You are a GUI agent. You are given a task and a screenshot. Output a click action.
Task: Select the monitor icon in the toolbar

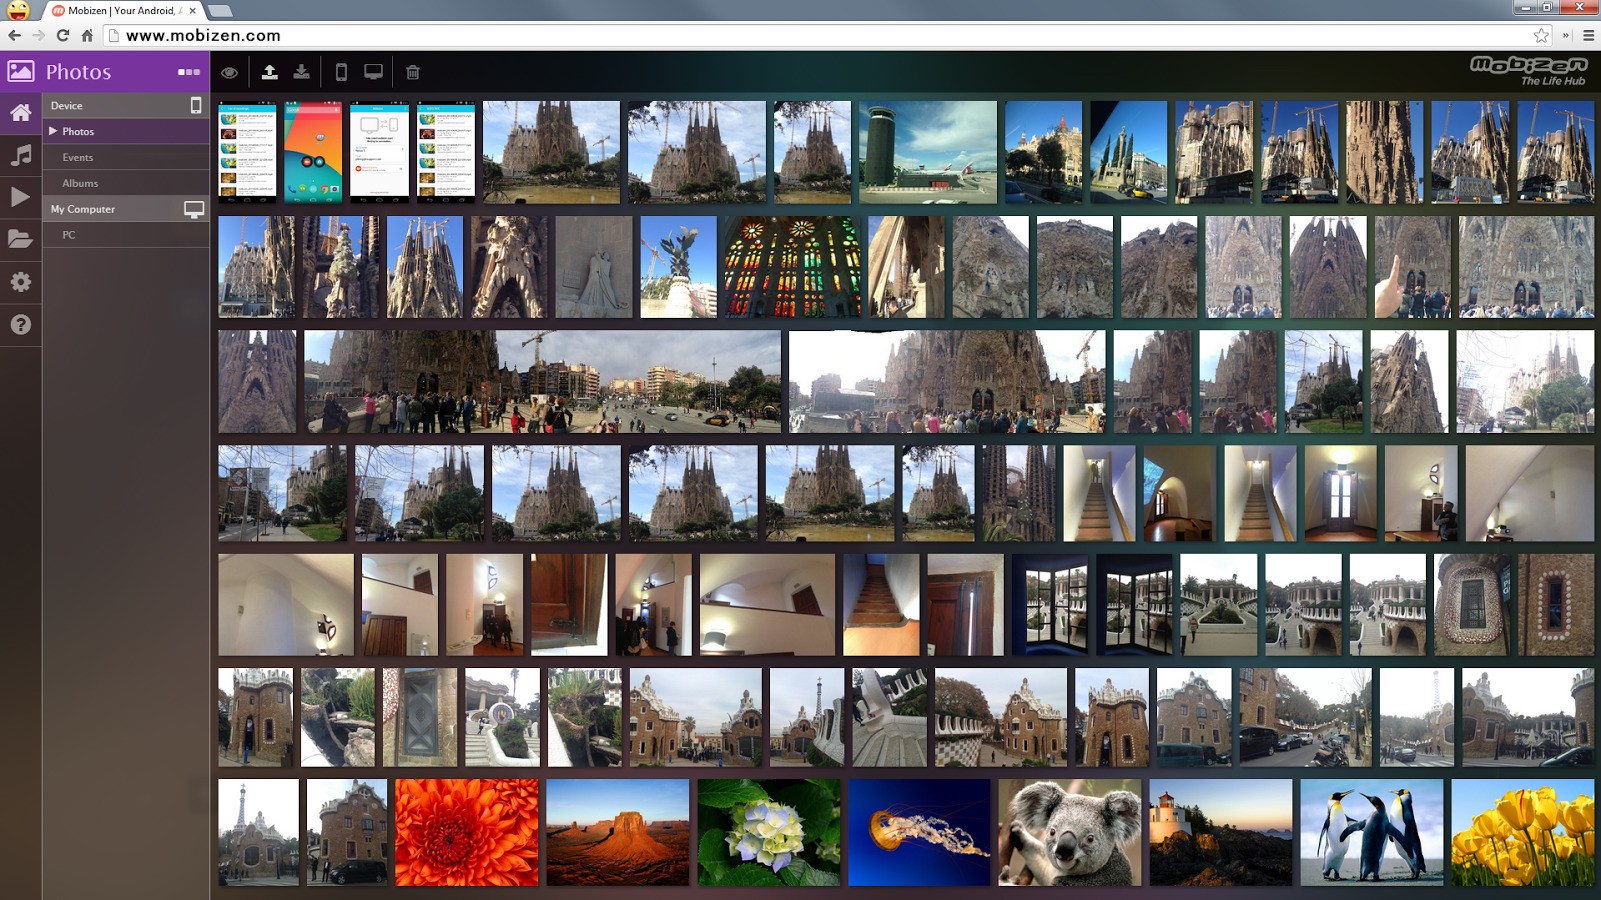tap(373, 72)
